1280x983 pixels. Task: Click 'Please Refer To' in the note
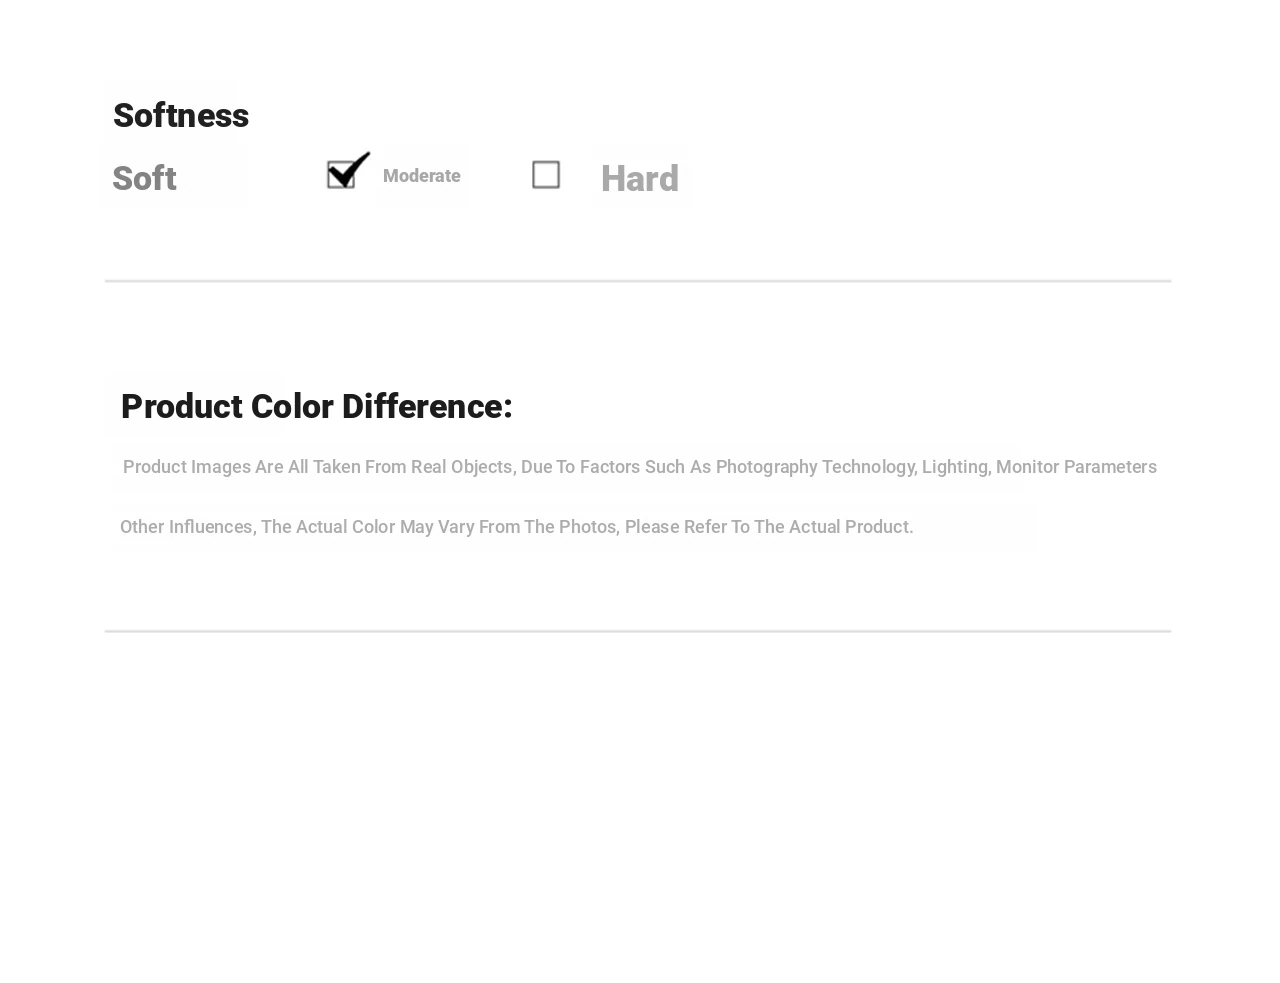pyautogui.click(x=686, y=527)
